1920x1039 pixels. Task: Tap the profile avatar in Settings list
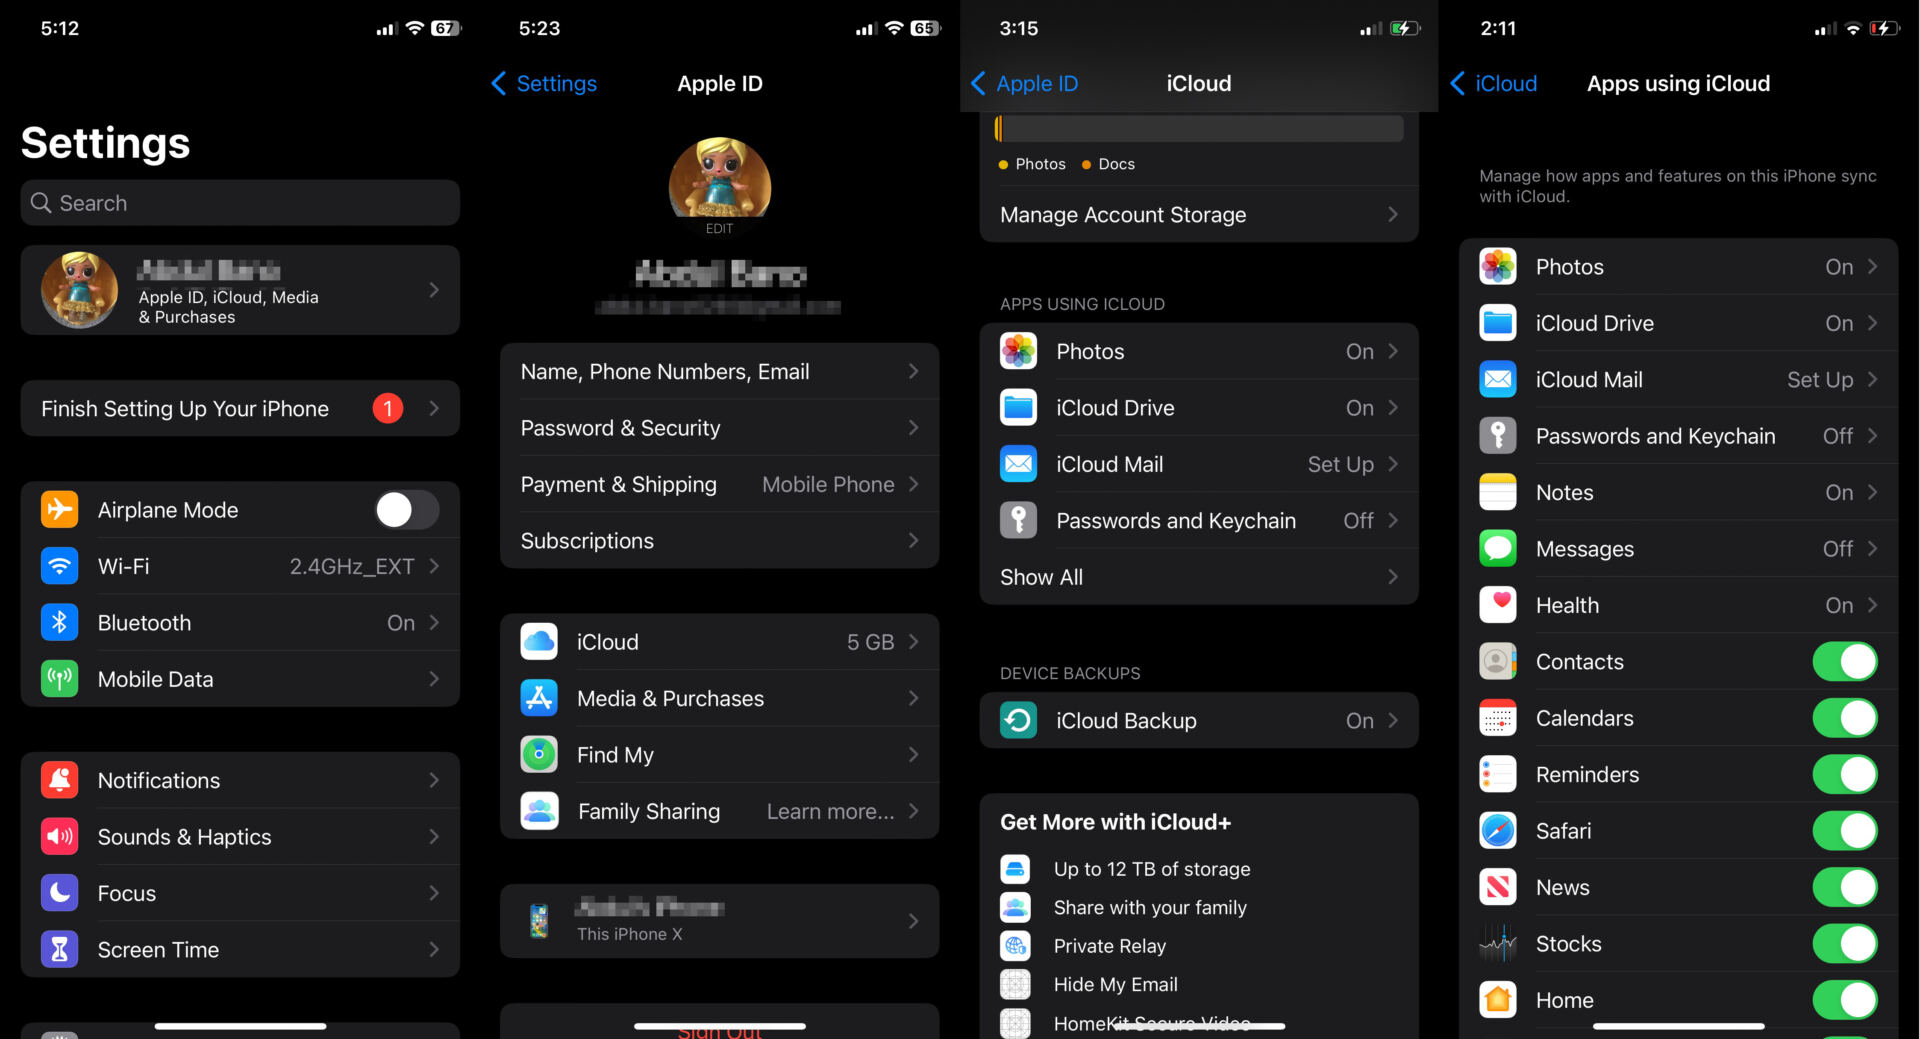point(79,290)
